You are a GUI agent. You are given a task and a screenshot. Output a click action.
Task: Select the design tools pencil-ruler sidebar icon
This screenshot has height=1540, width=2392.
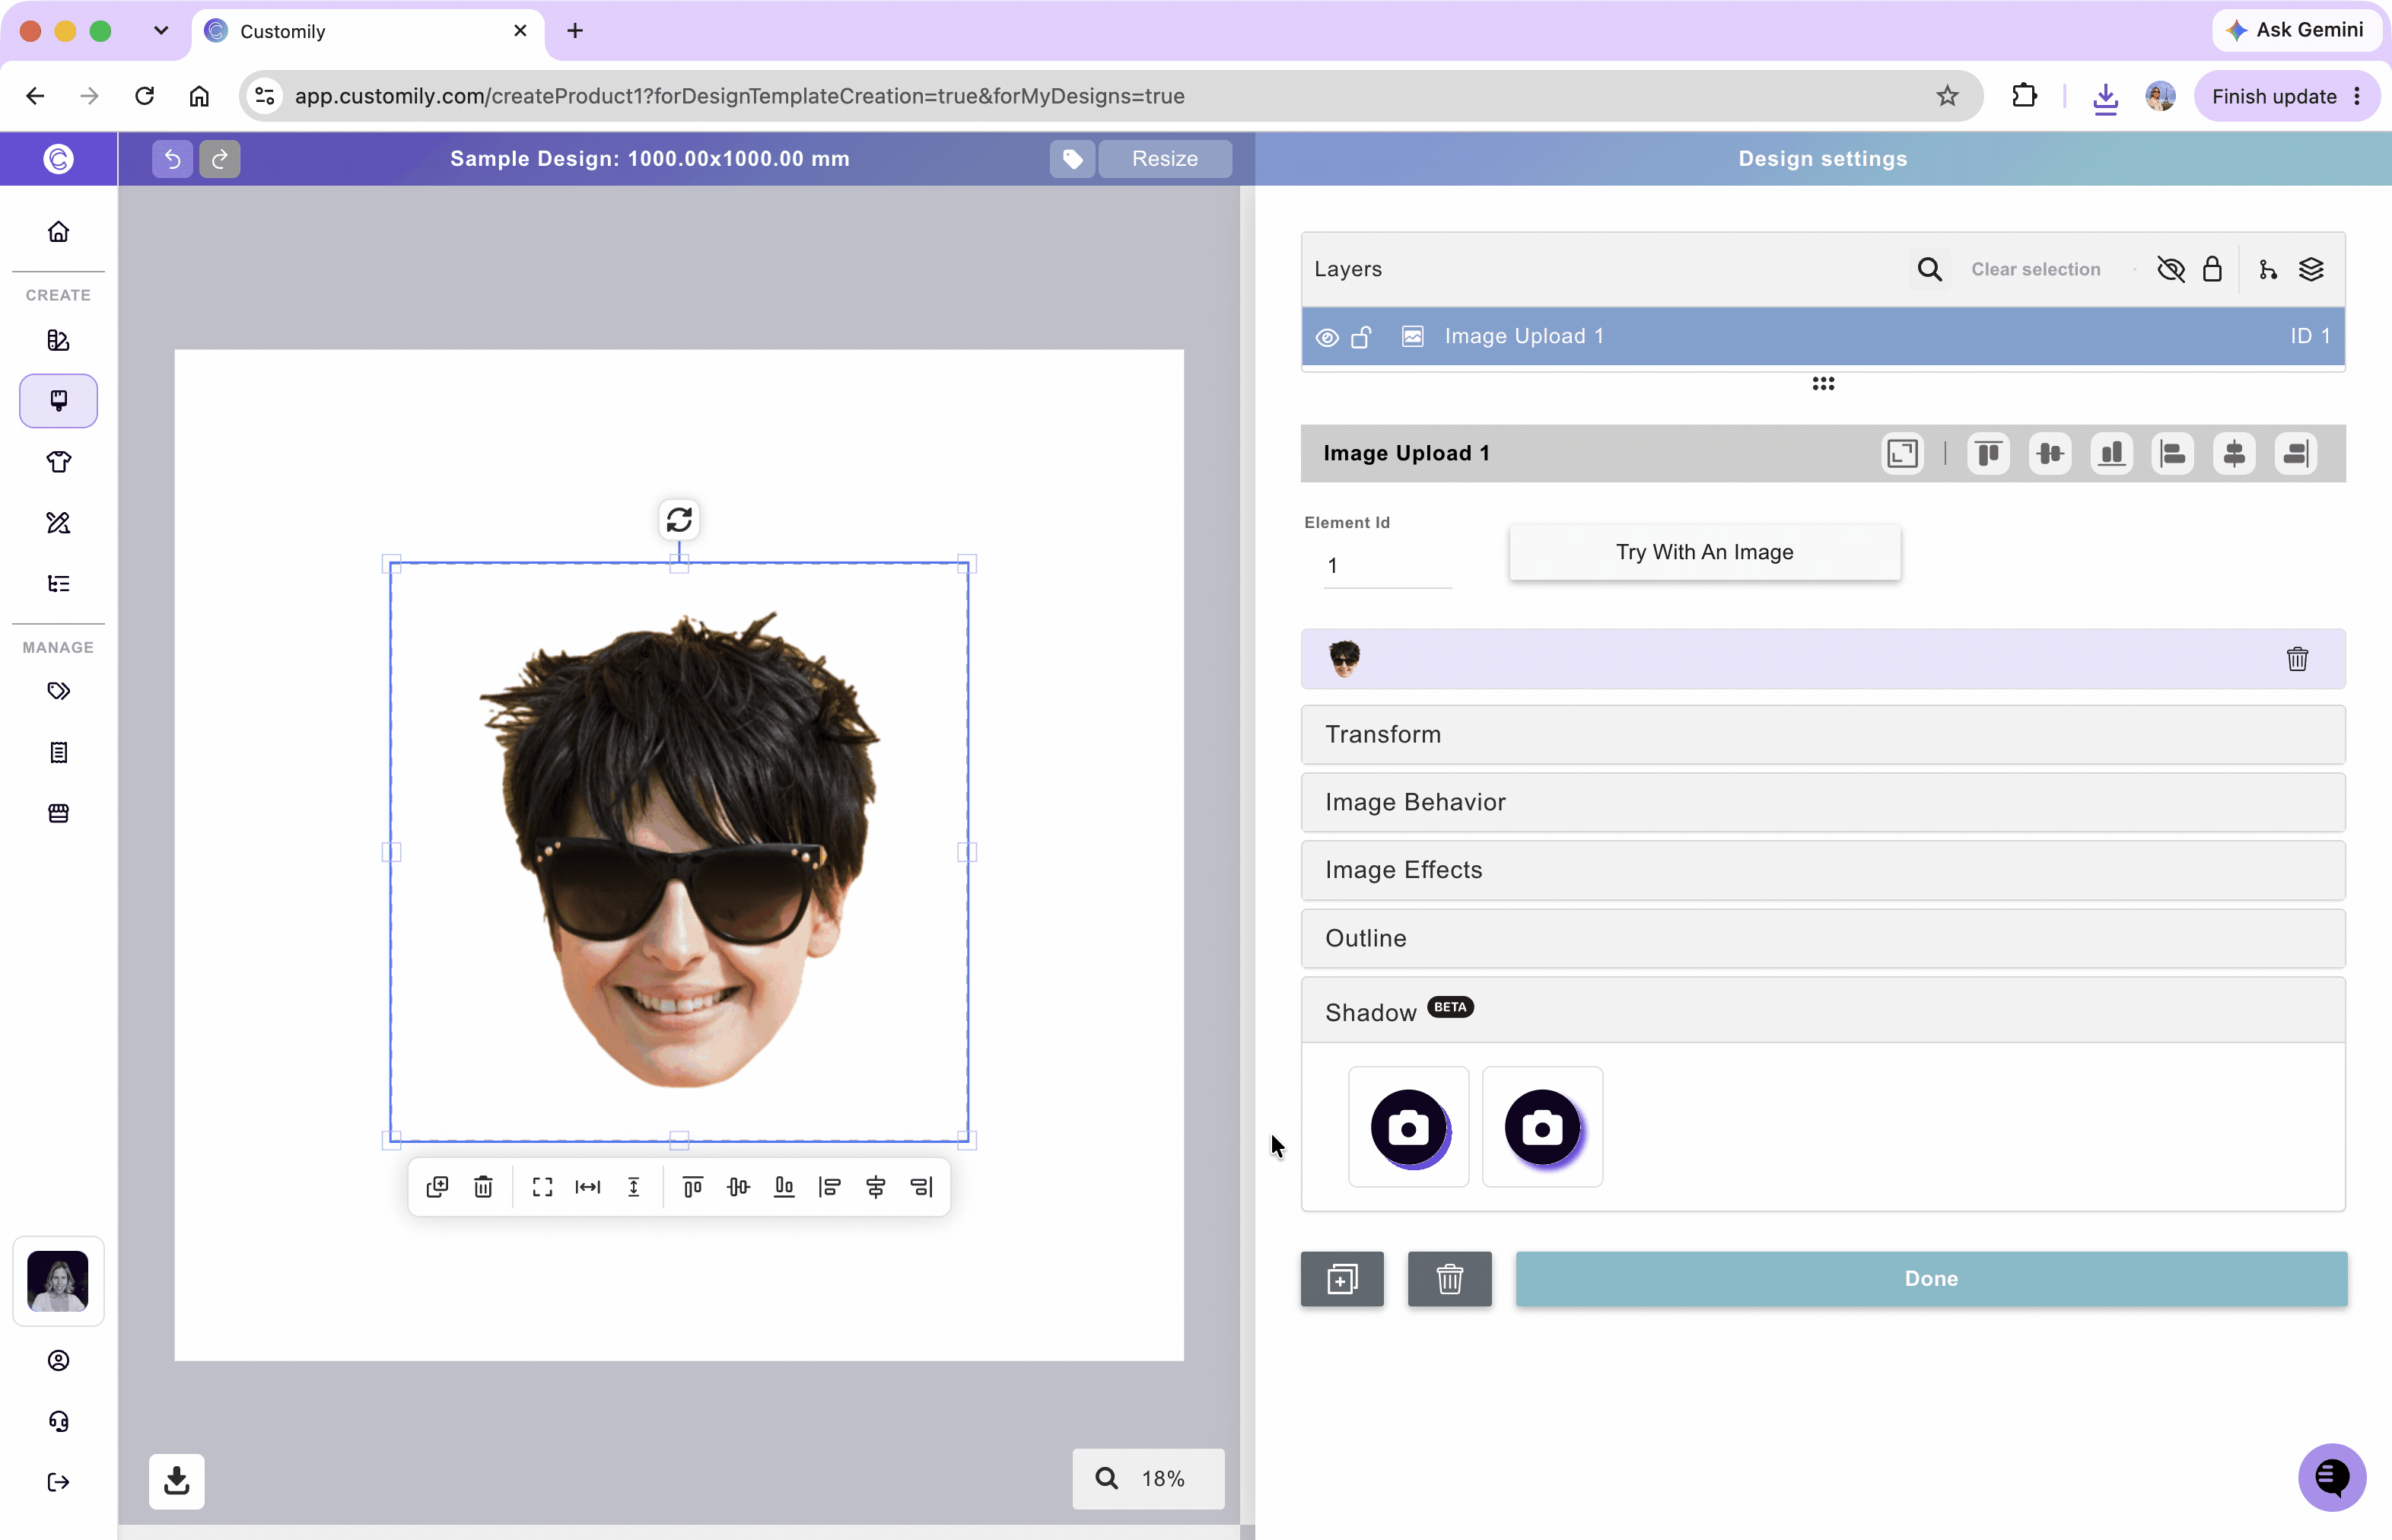click(x=58, y=523)
